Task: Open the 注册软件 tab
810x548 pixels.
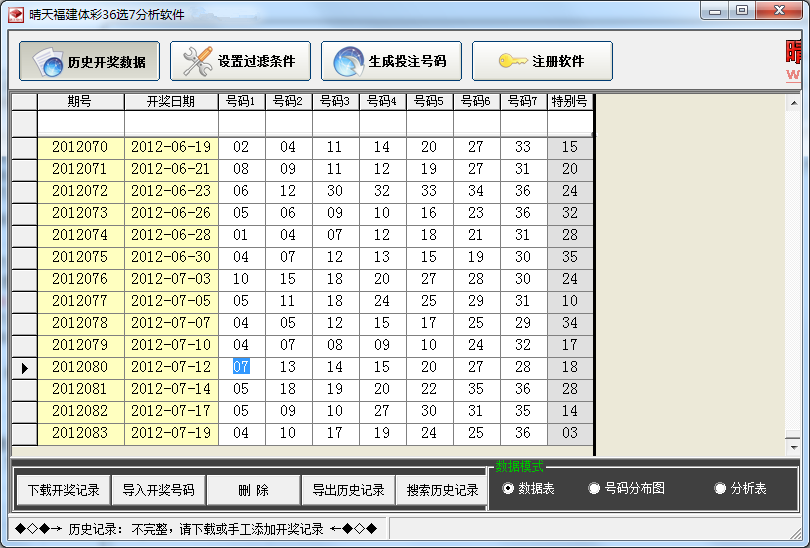Action: pos(542,61)
